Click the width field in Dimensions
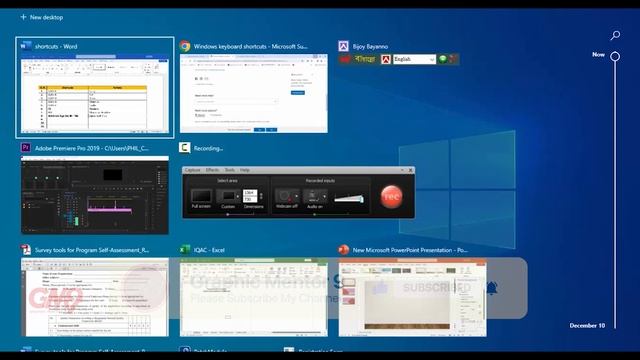 [x=250, y=192]
